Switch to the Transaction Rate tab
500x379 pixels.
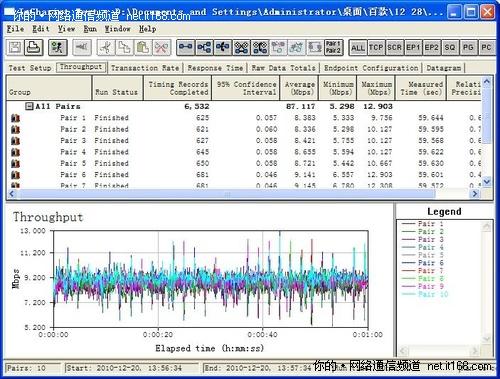pyautogui.click(x=145, y=68)
